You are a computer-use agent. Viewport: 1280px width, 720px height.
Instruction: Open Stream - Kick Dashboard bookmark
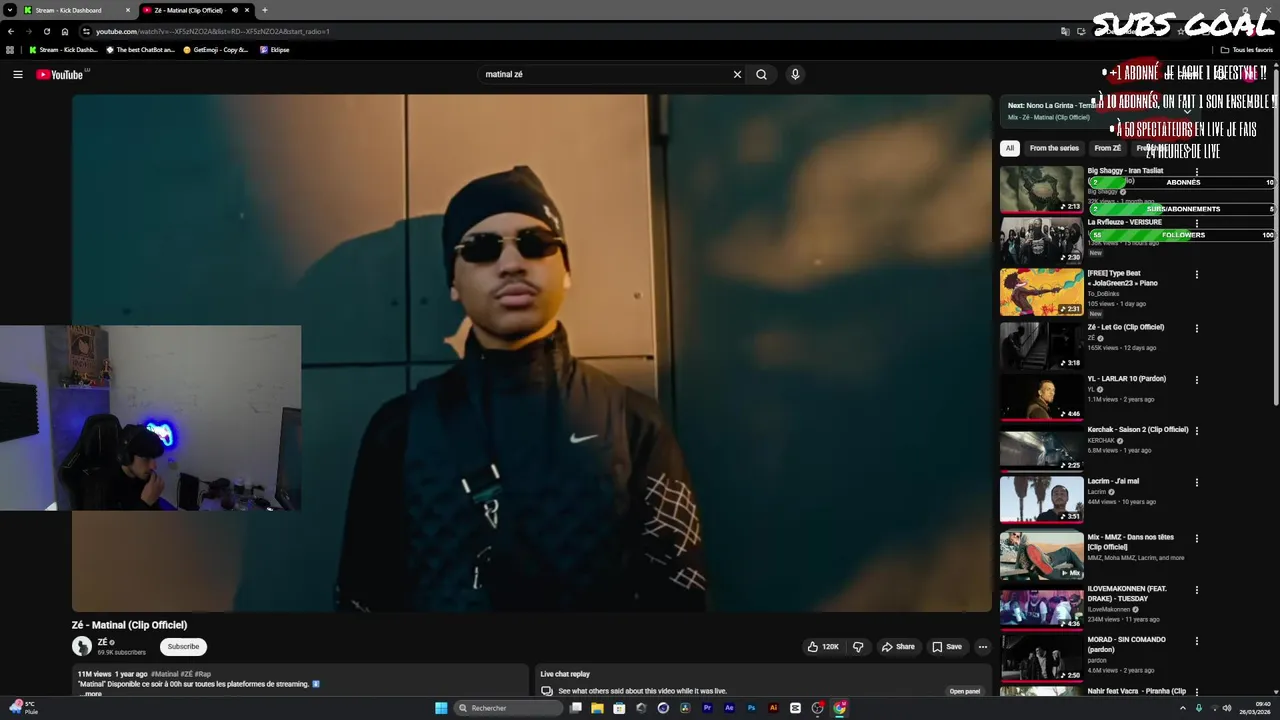[64, 49]
